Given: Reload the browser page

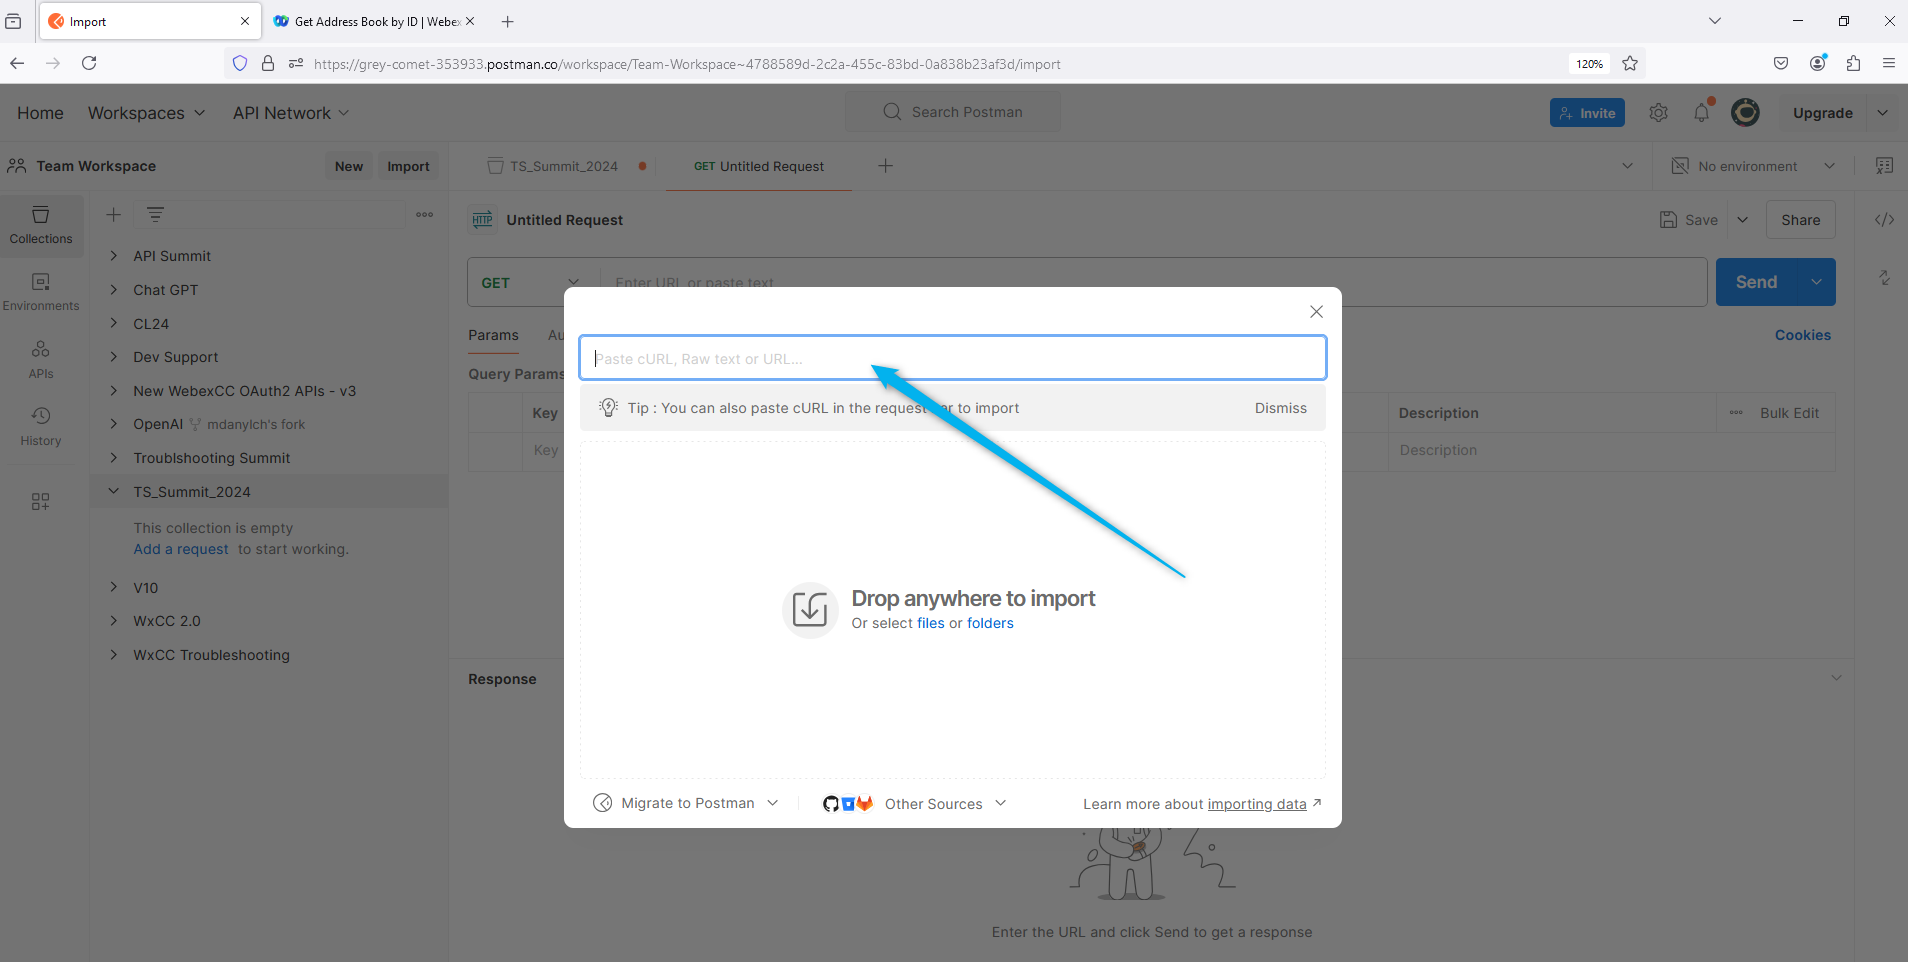Looking at the screenshot, I should pyautogui.click(x=89, y=63).
